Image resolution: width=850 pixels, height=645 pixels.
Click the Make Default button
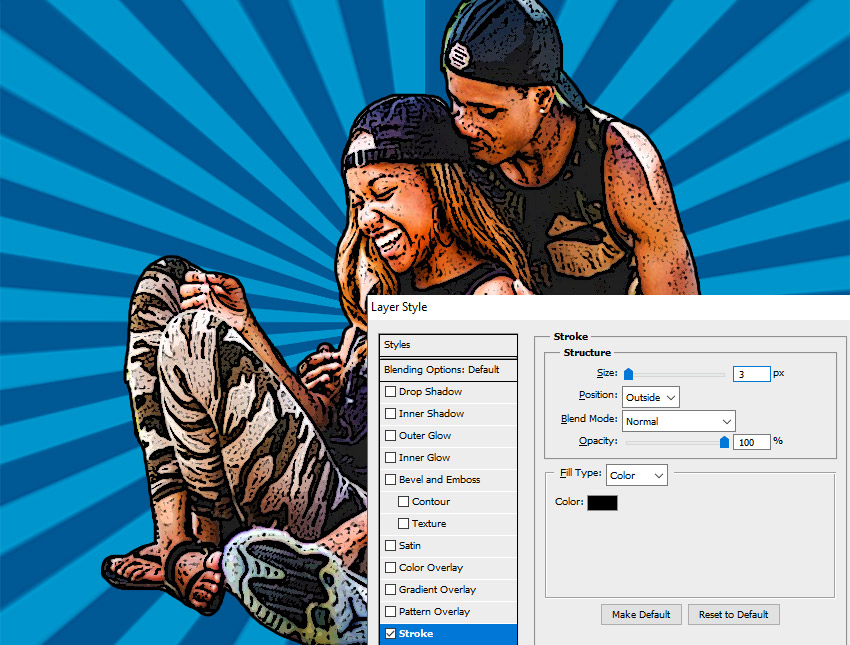[641, 615]
